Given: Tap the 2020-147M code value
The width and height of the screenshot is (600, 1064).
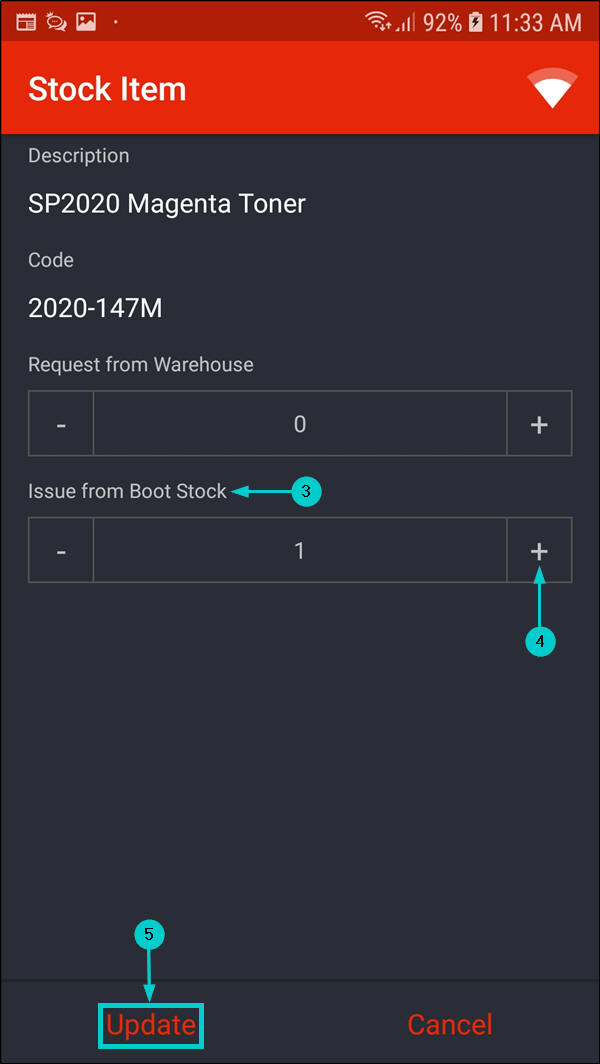Looking at the screenshot, I should (x=95, y=308).
